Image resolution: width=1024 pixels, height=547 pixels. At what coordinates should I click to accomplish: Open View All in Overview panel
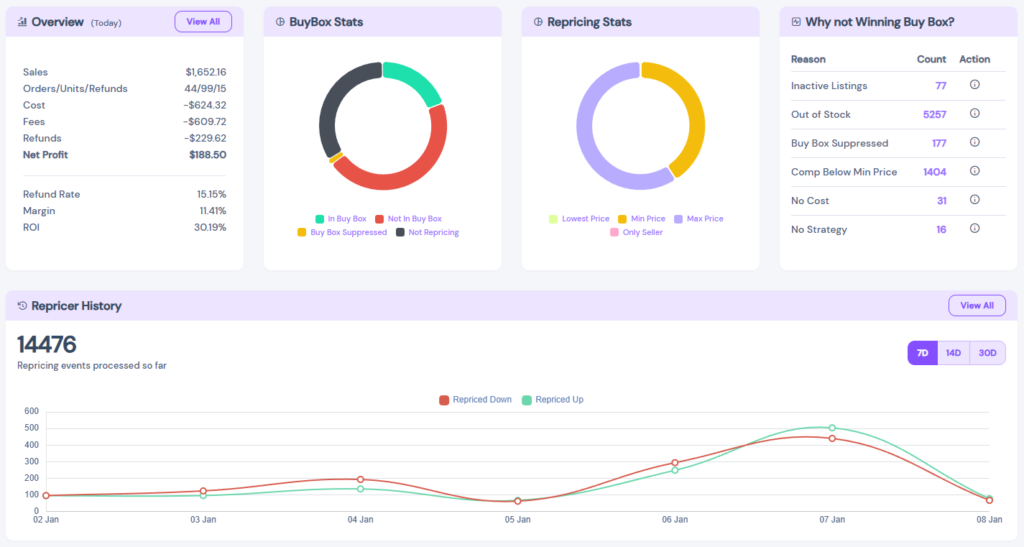[203, 22]
